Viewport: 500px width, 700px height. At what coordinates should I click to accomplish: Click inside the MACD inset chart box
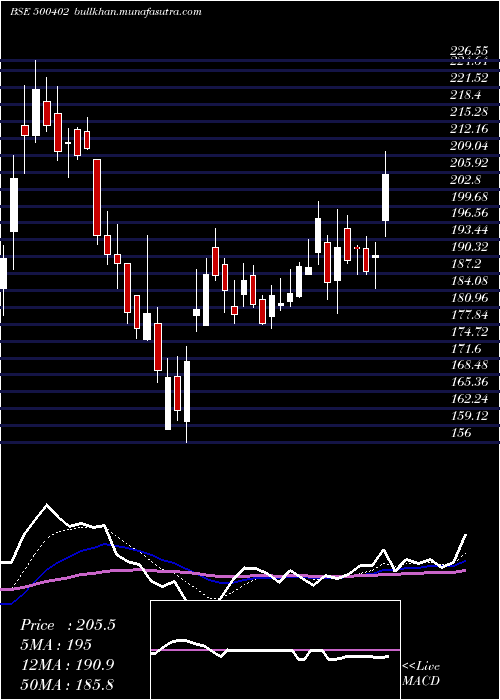[275, 650]
